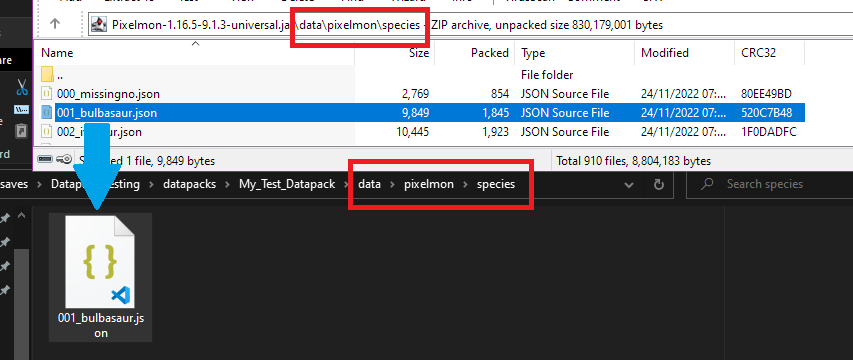This screenshot has width=853, height=360.
Task: Open the 'My_Test_Datapack' breadcrumb folder
Action: point(287,184)
